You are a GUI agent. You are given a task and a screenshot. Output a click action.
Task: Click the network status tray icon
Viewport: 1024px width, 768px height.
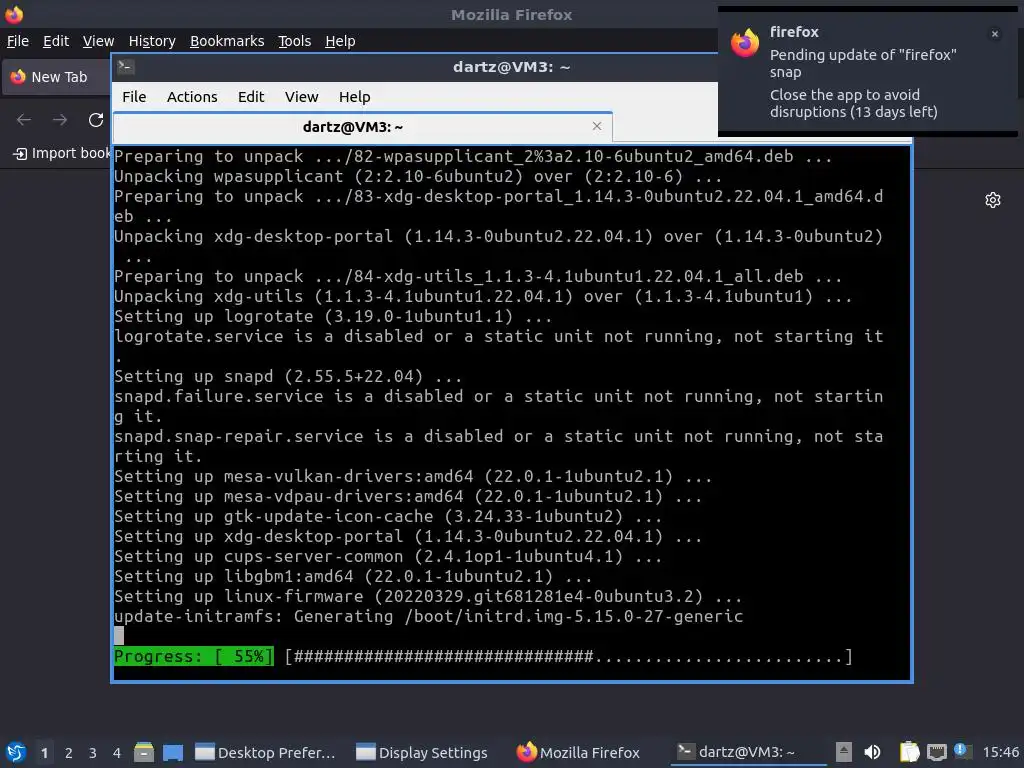(x=937, y=752)
